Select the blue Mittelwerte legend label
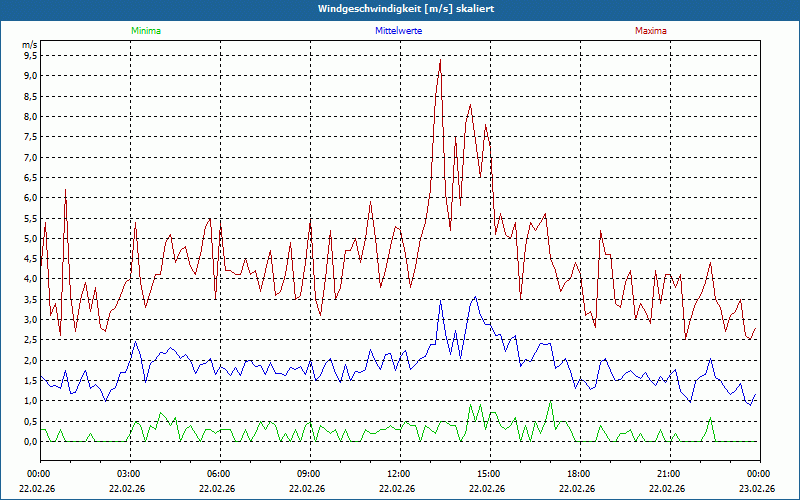The height and width of the screenshot is (500, 800). [398, 31]
